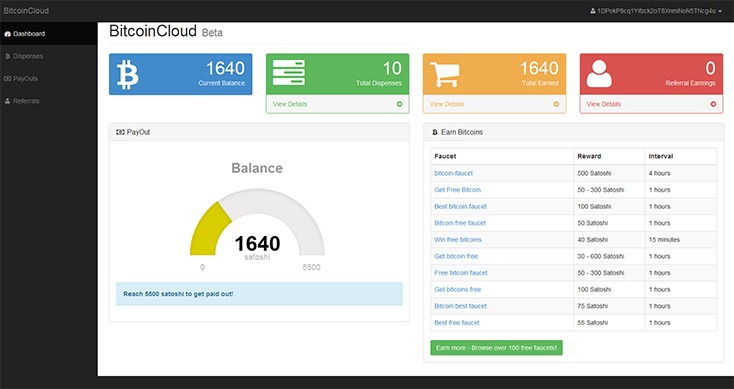Open the Best free faucet link
Screen dimensions: 734x389
(x=457, y=323)
